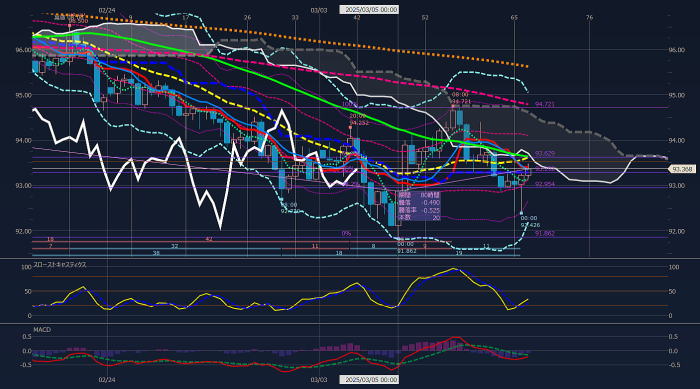700x389 pixels.
Task: Click the bar count 9 on top scale
Action: [x=130, y=17]
